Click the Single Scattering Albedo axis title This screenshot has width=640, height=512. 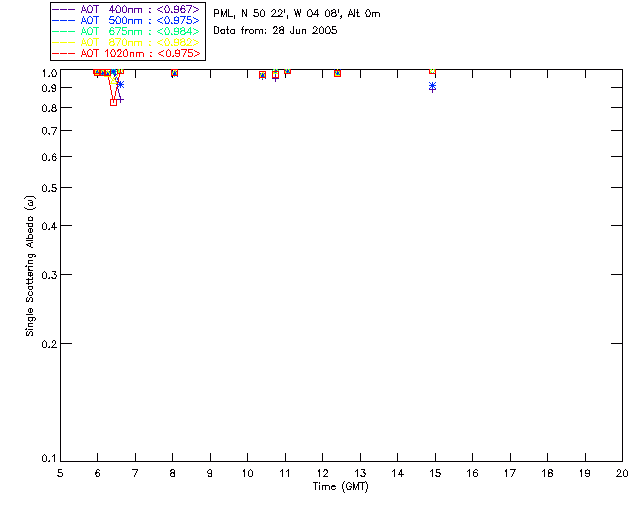(x=30, y=266)
